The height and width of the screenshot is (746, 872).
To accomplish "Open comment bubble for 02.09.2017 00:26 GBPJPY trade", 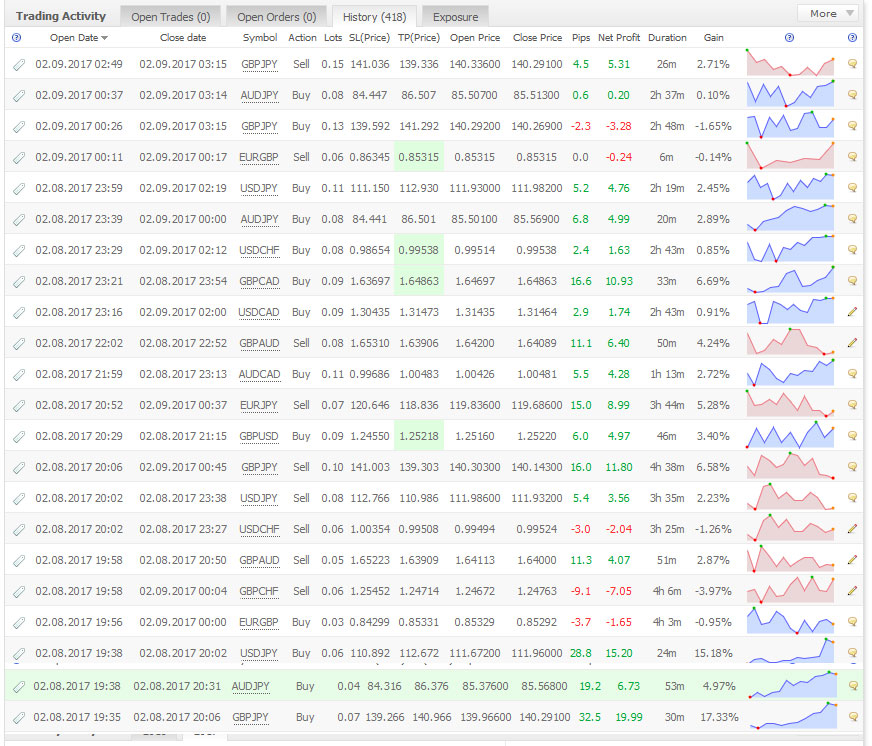I will coord(852,126).
